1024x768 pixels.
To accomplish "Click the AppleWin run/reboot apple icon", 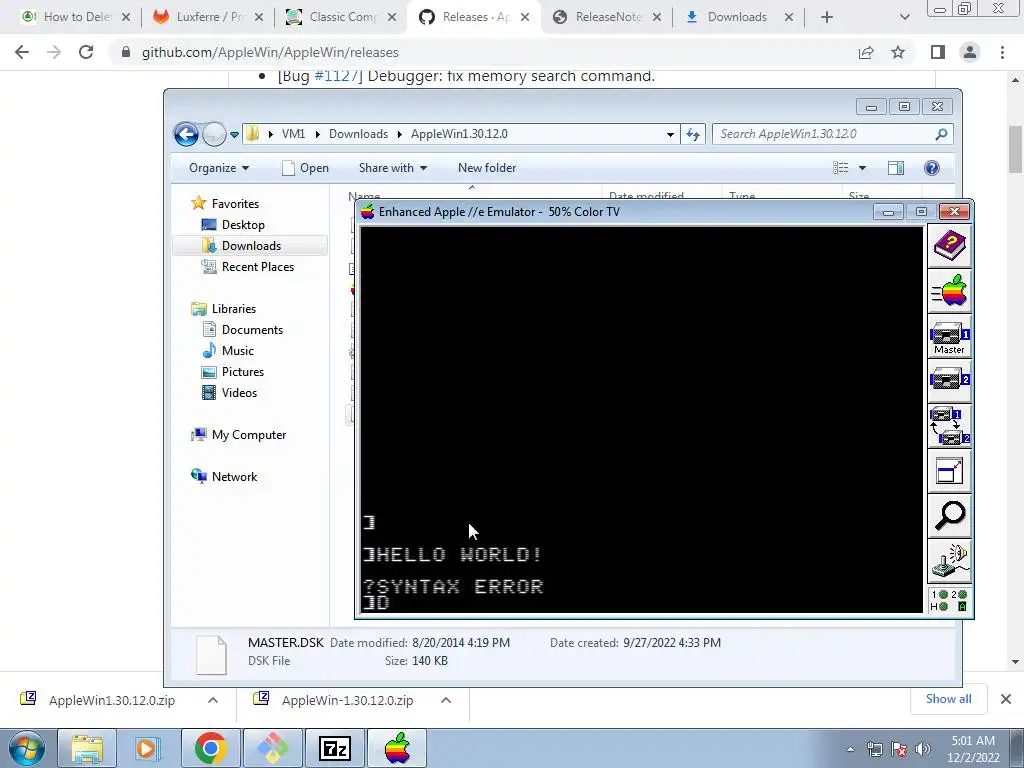I will tap(950, 291).
